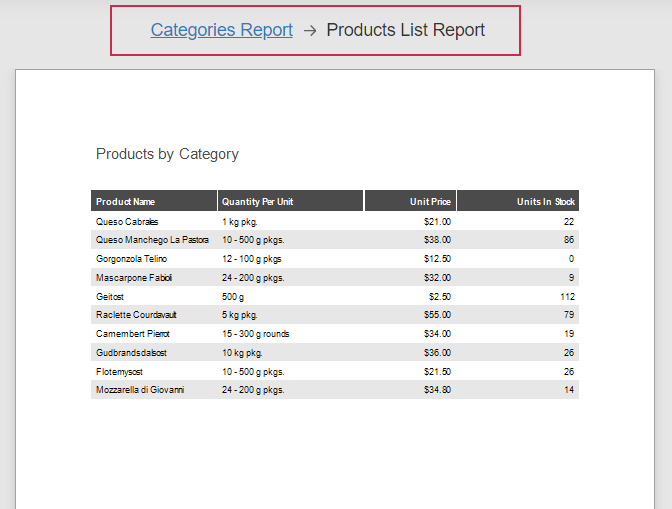Open the Categories Report breadcrumb link

221,30
